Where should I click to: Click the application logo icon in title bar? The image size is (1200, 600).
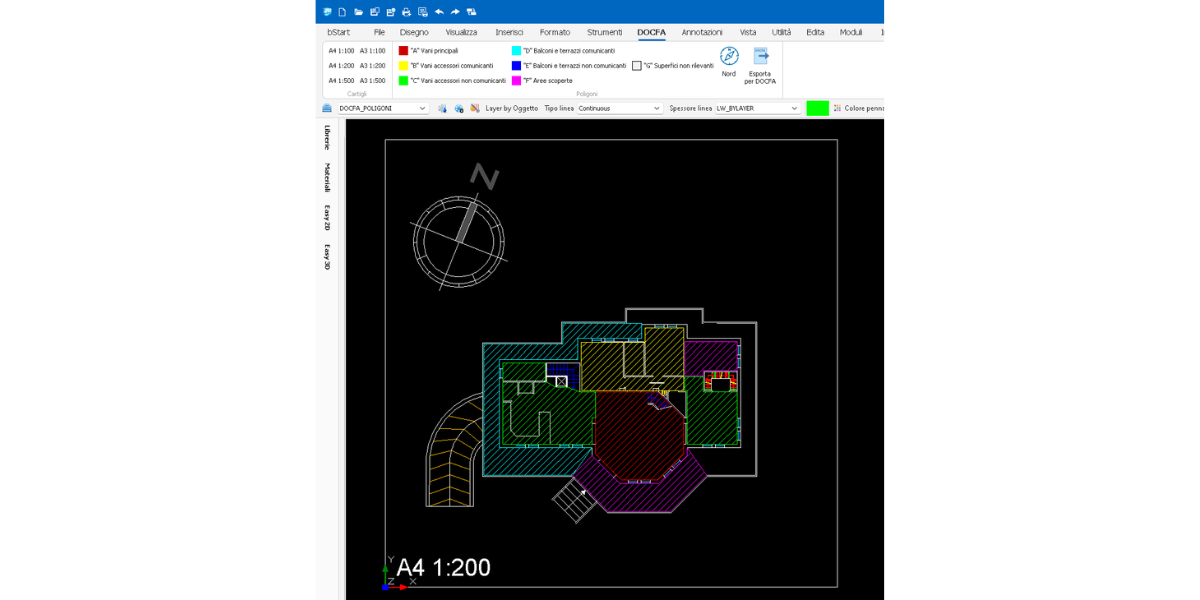click(327, 12)
